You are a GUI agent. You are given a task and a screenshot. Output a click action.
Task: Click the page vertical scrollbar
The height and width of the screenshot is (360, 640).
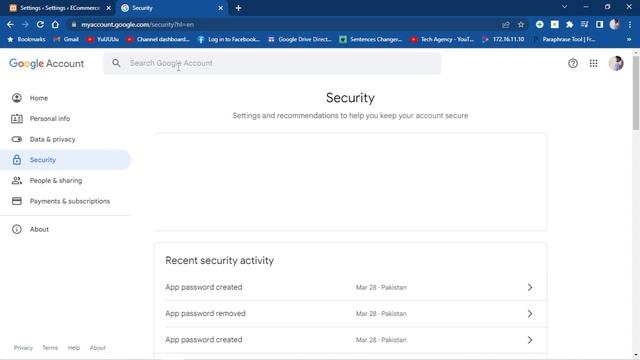[x=636, y=93]
